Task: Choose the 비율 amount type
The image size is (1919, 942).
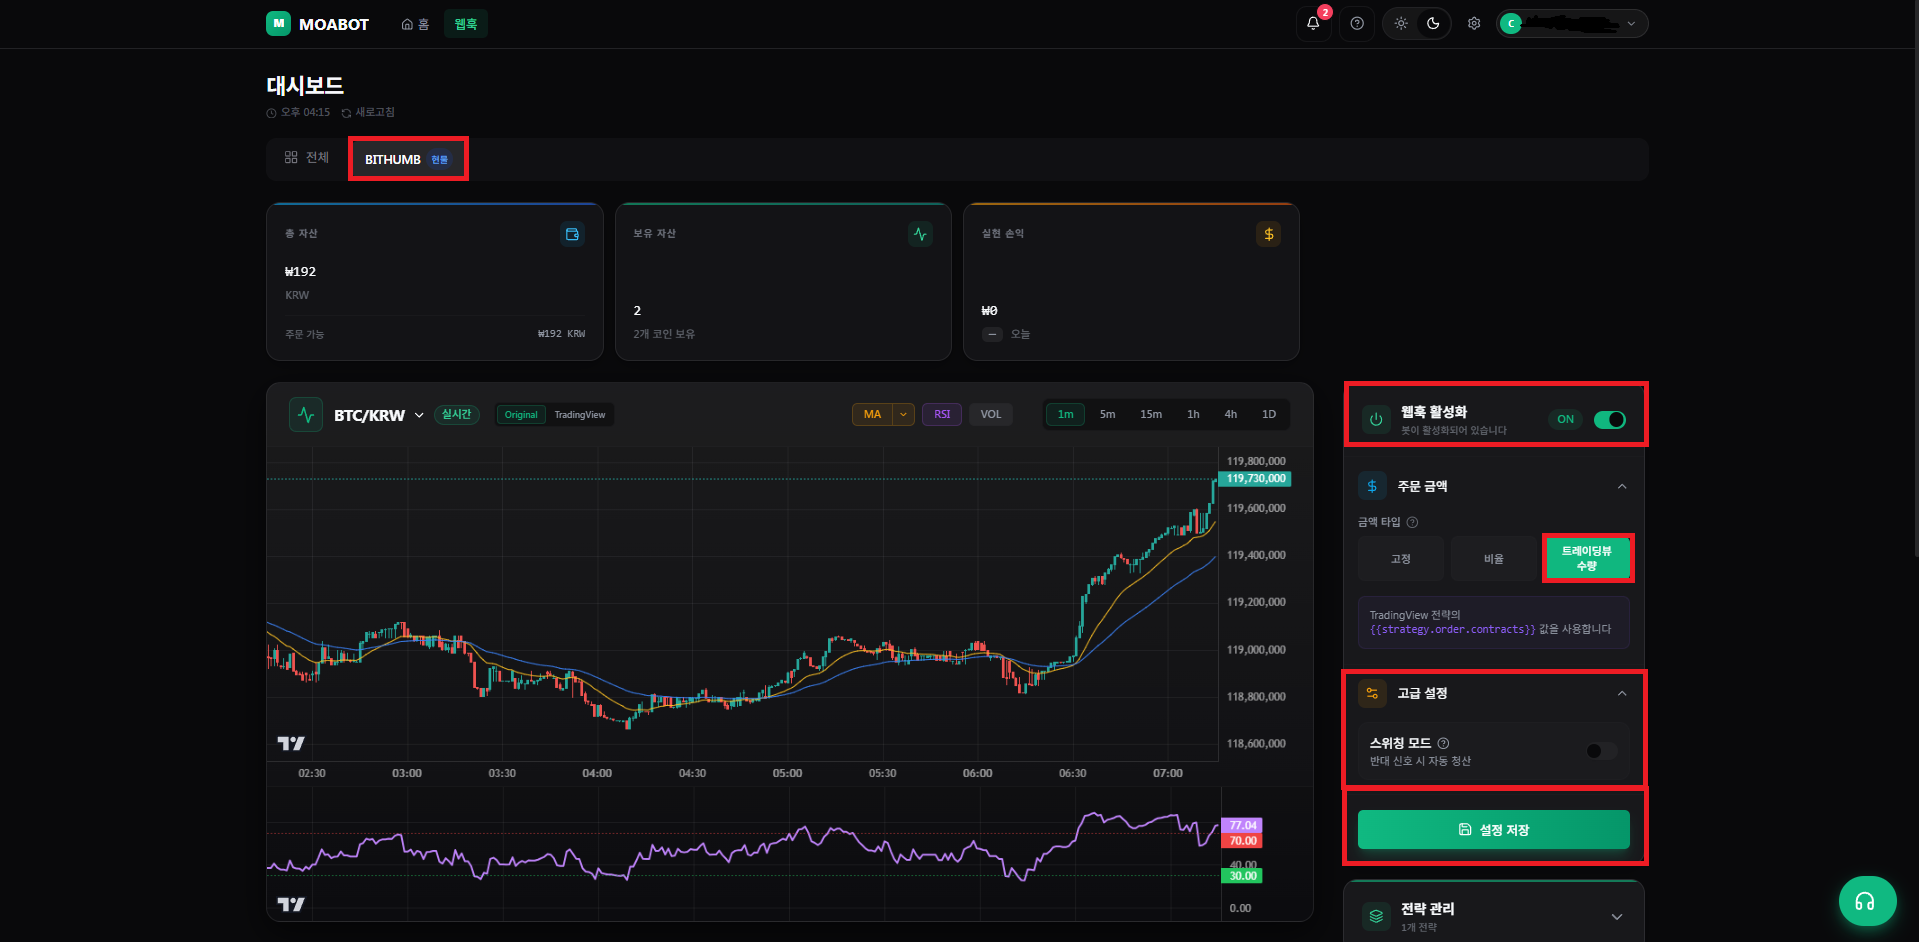Action: coord(1493,559)
